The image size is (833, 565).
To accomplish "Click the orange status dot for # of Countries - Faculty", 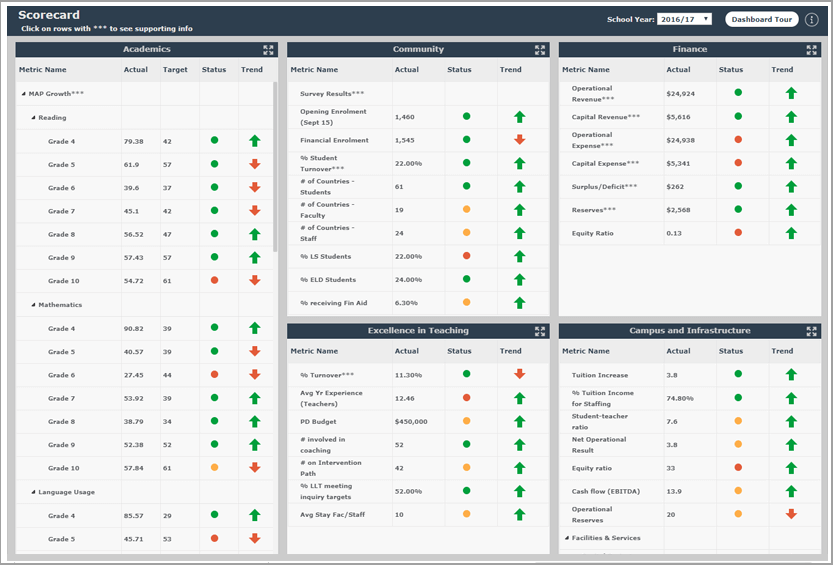I will pyautogui.click(x=466, y=209).
